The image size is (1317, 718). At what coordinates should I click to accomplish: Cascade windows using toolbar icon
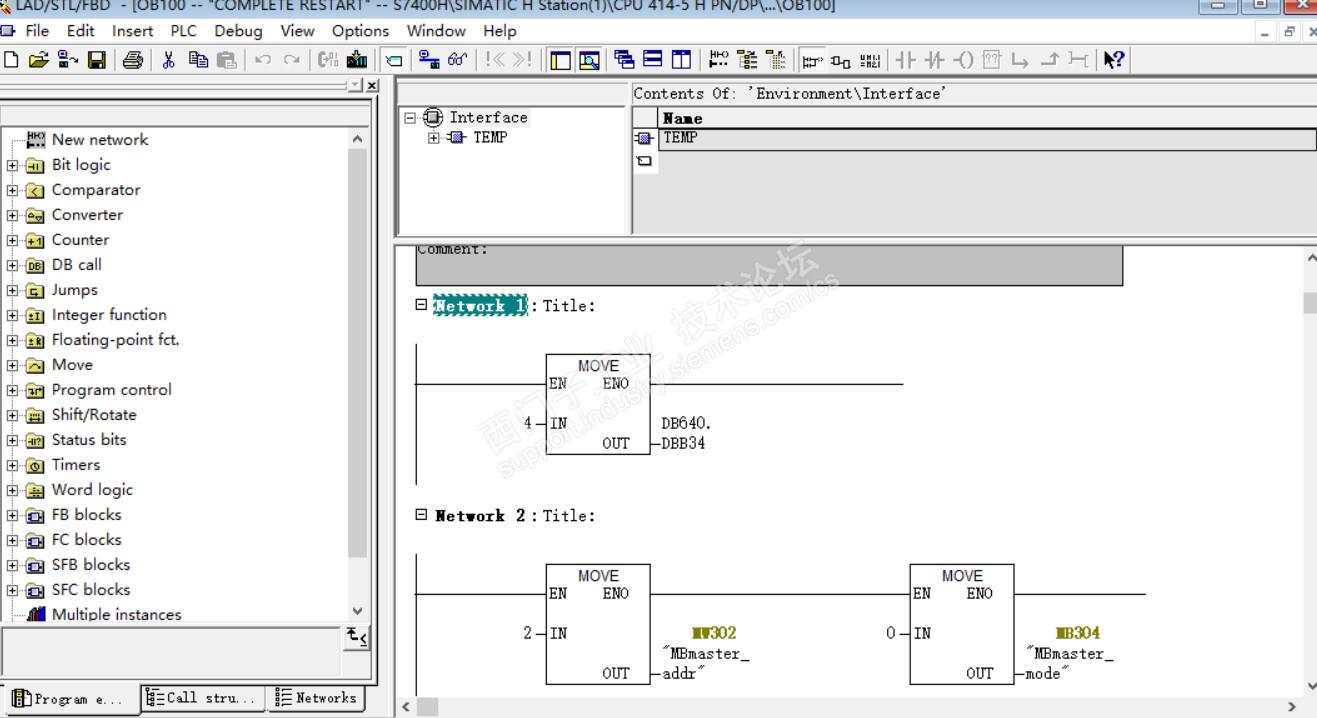624,60
